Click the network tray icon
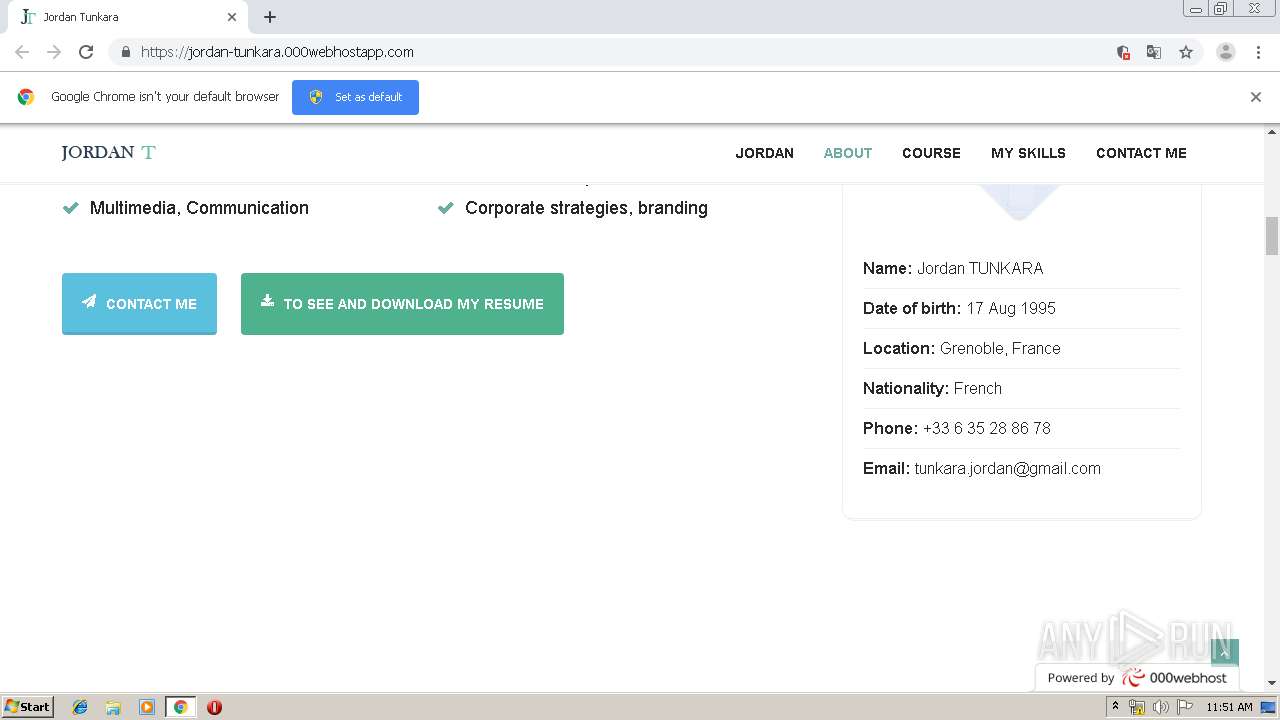This screenshot has height=720, width=1280. 1137,707
